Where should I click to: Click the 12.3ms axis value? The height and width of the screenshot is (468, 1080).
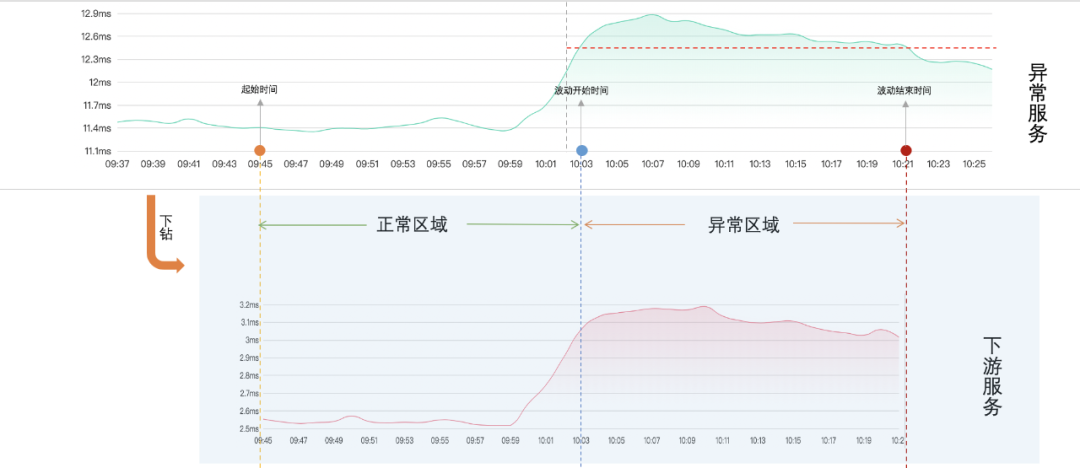click(x=96, y=59)
